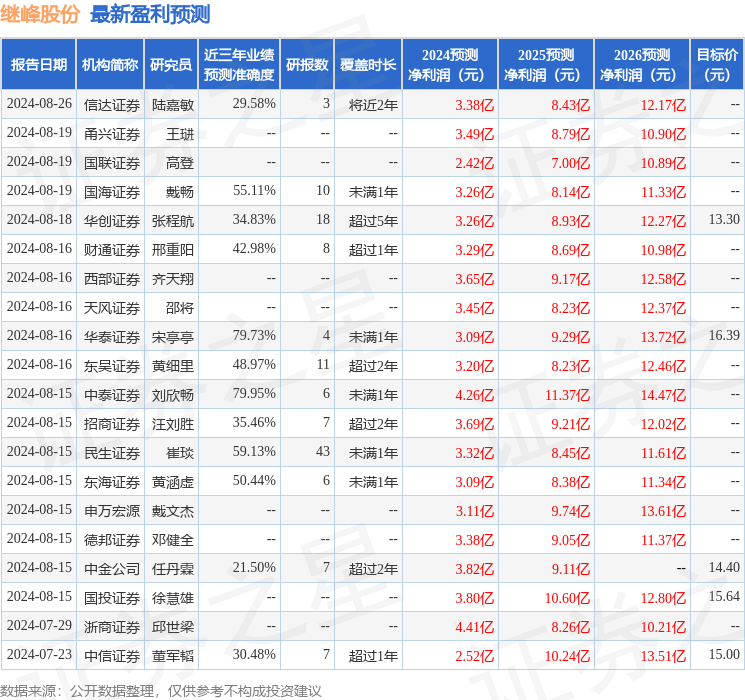Select the 财通证券 institution cell
The width and height of the screenshot is (745, 700).
pyautogui.click(x=112, y=250)
